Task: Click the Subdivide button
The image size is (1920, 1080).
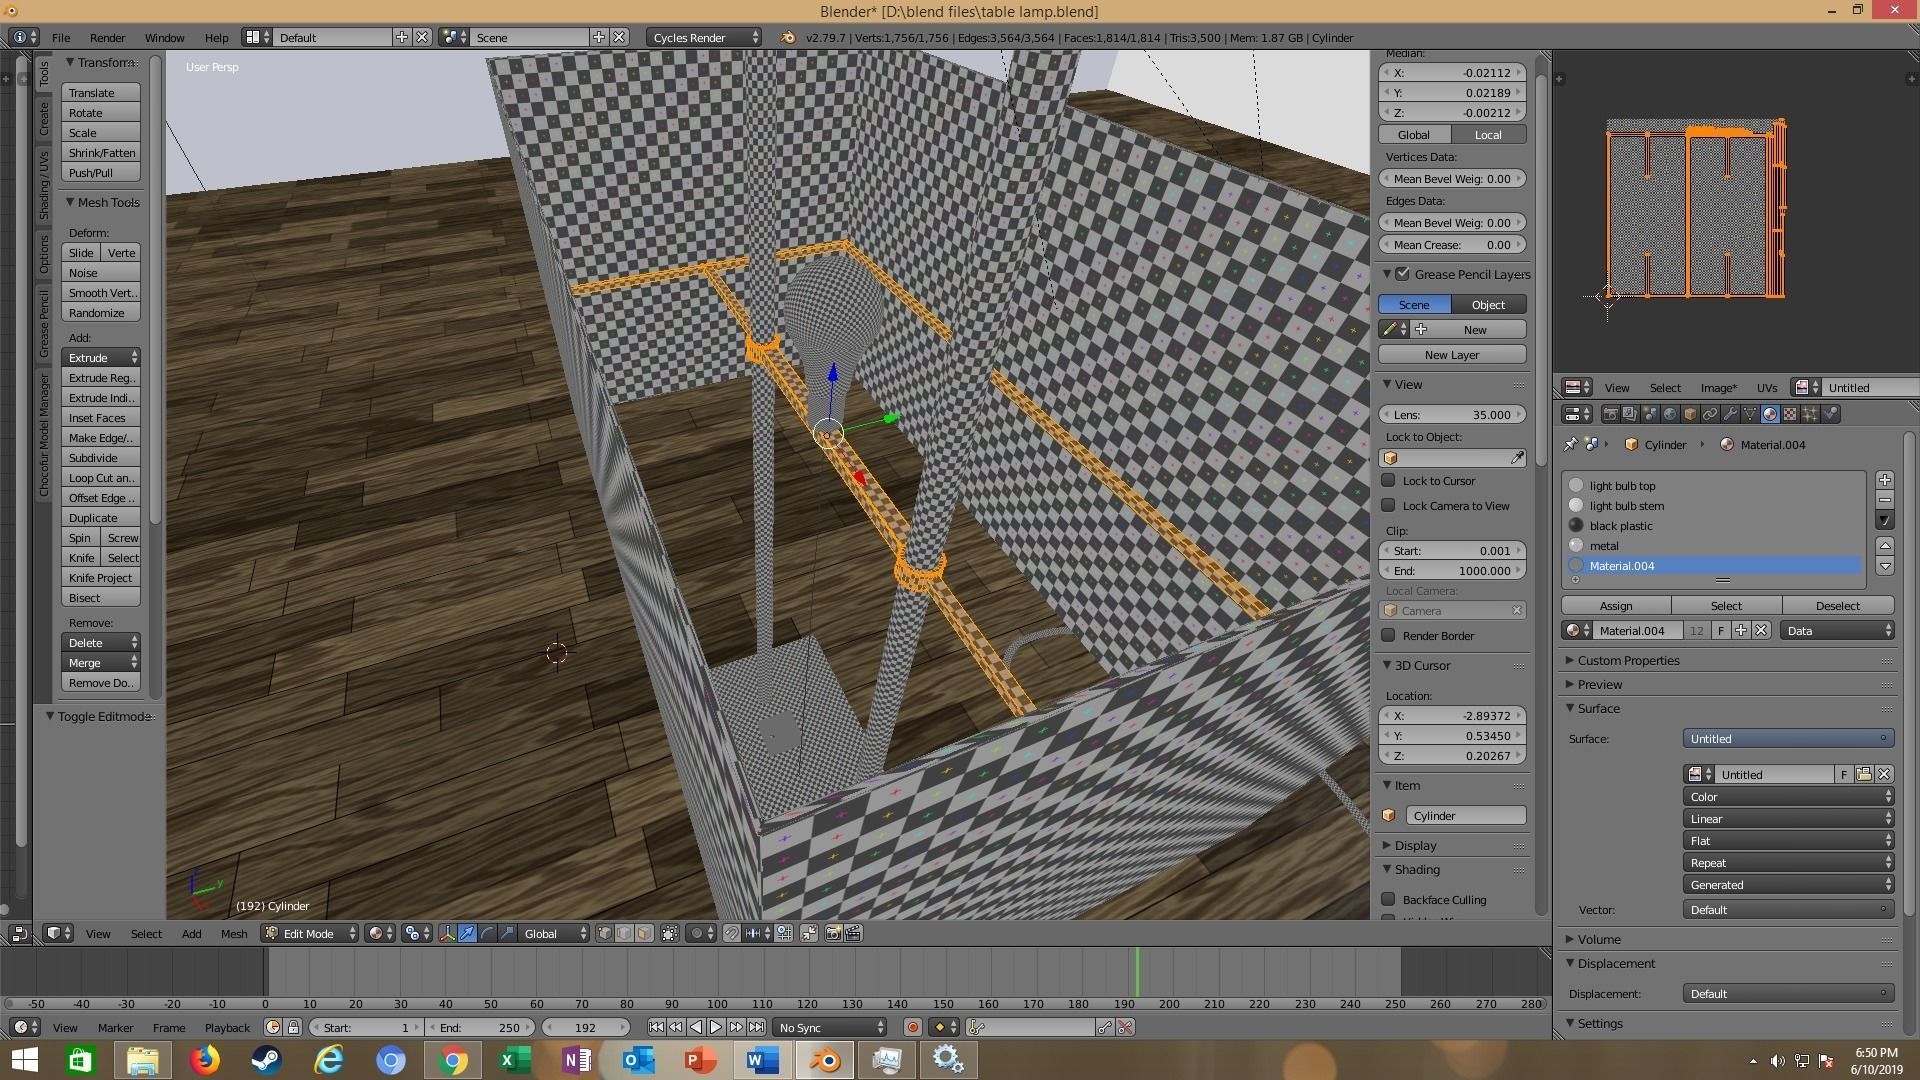Action: [100, 458]
